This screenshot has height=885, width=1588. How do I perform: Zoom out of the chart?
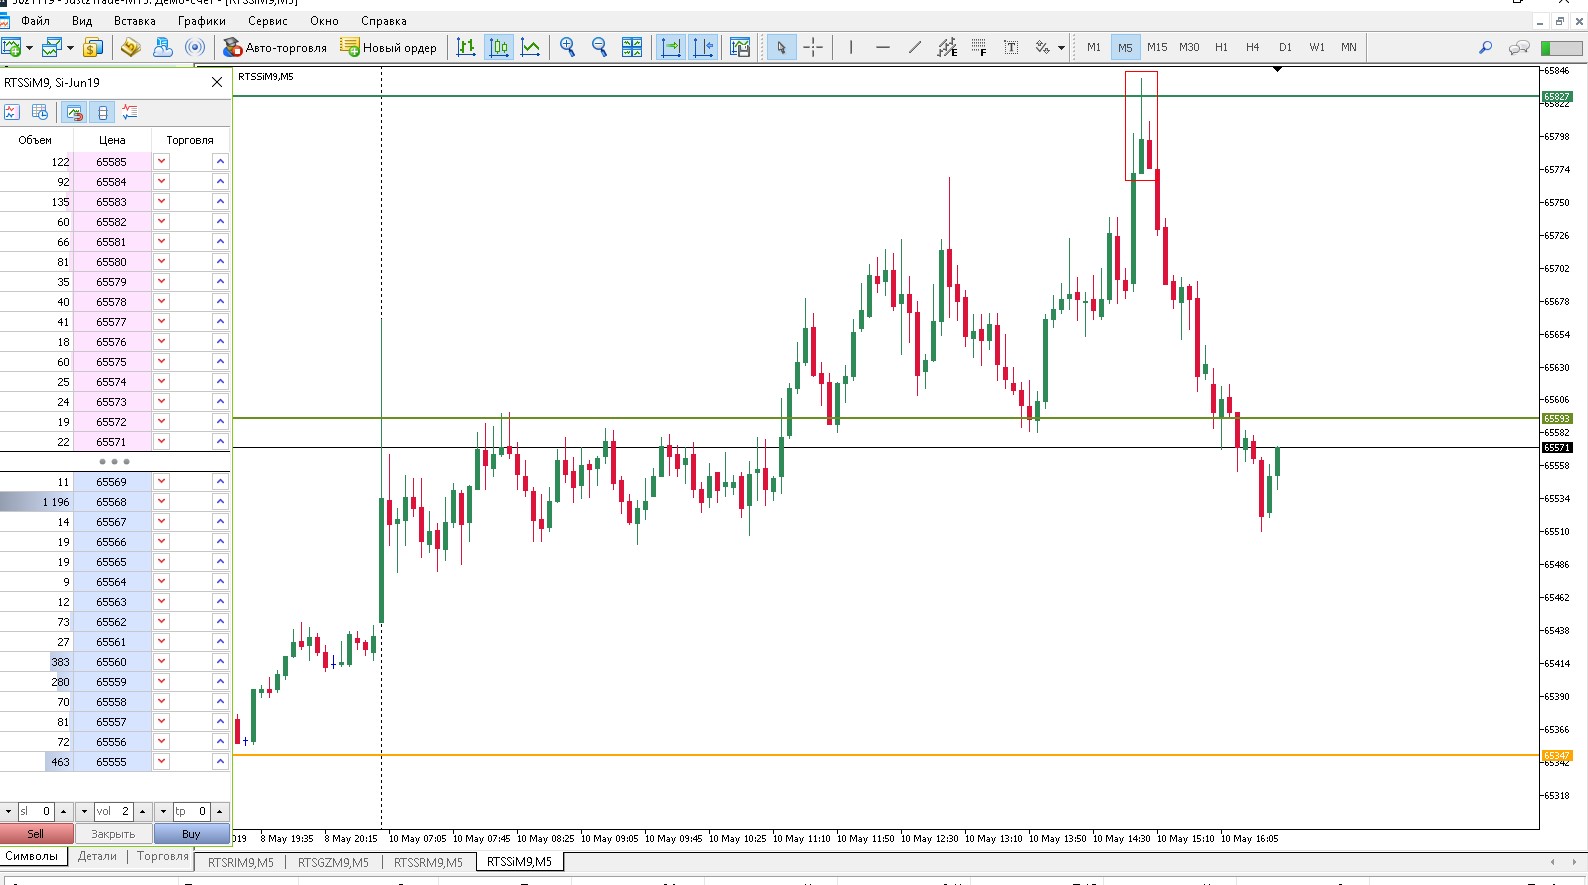coord(600,47)
